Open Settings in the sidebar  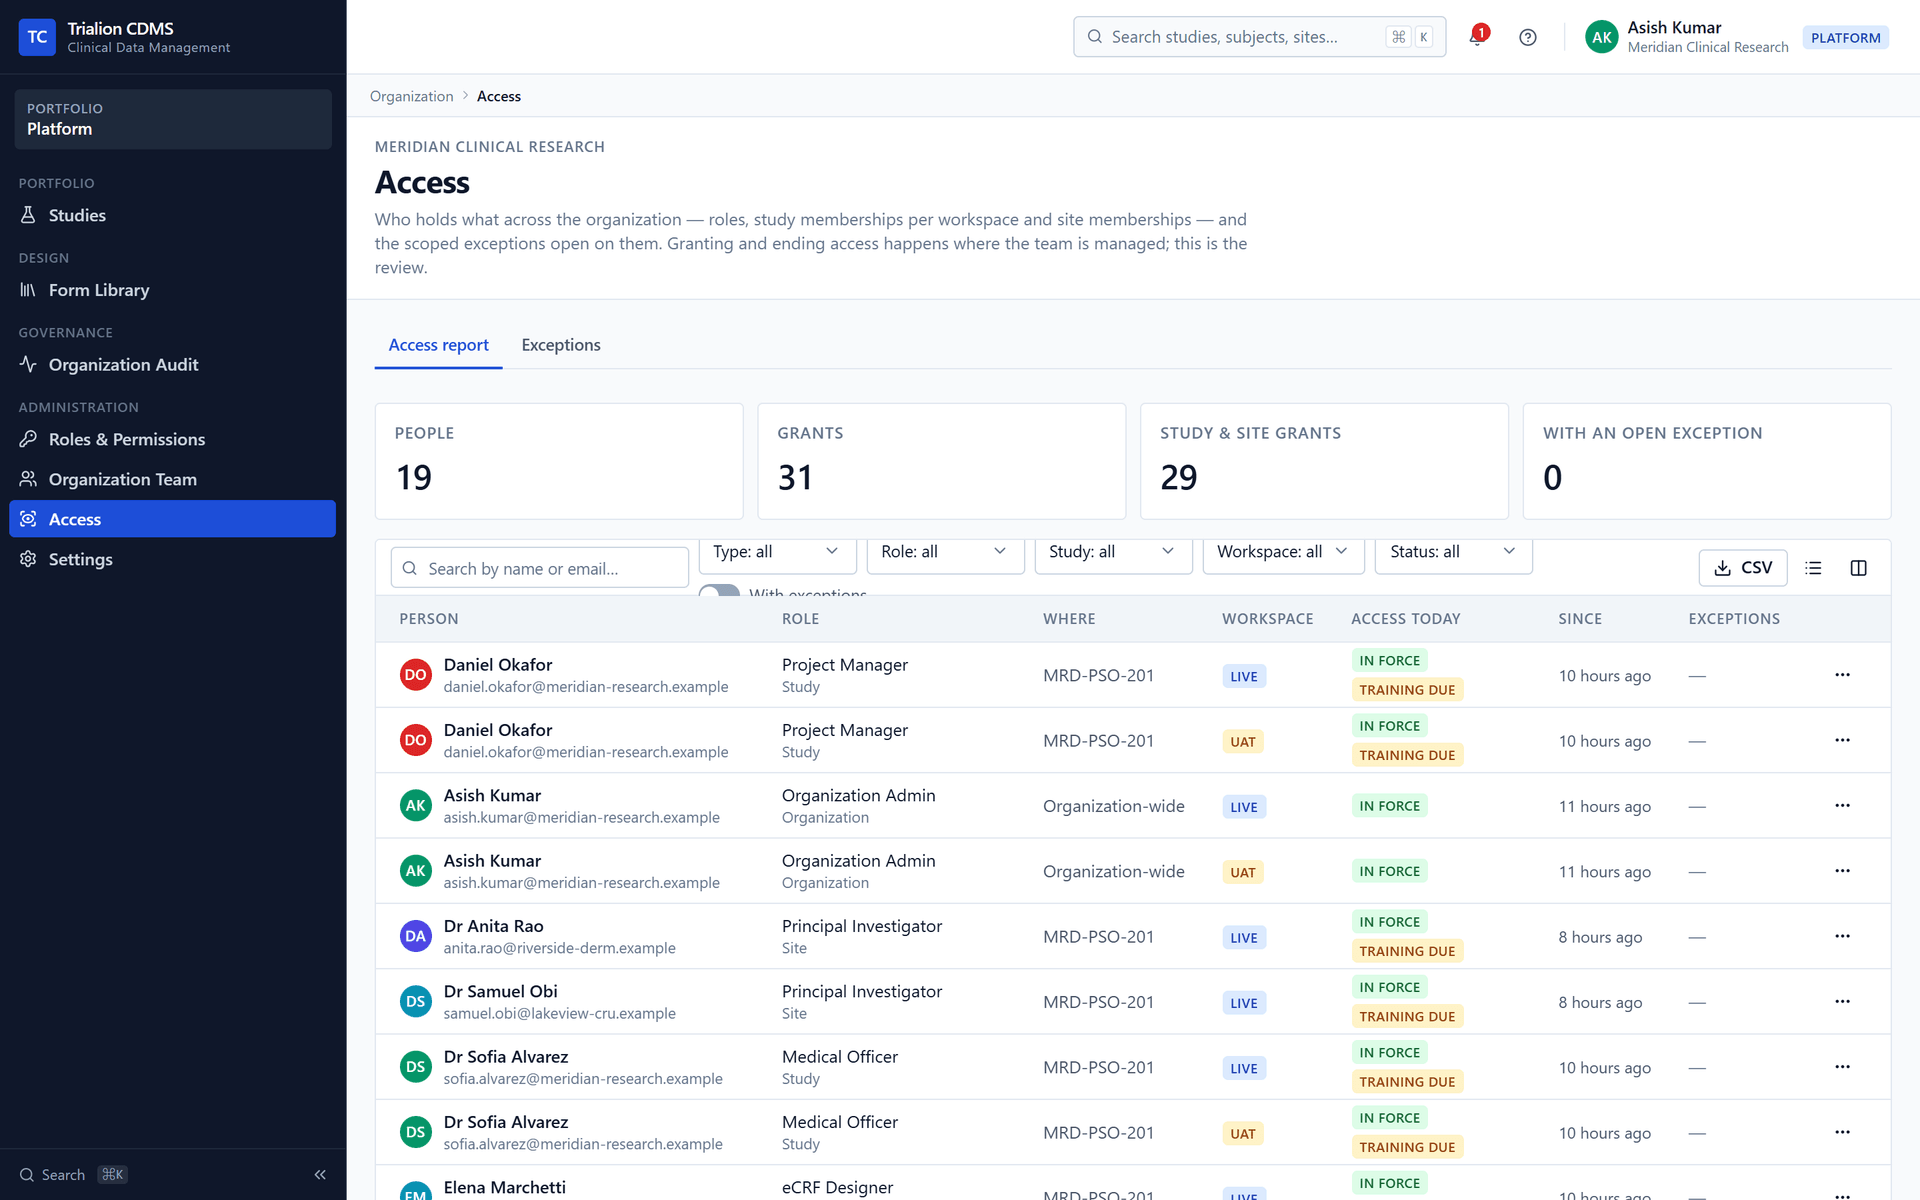(x=172, y=559)
